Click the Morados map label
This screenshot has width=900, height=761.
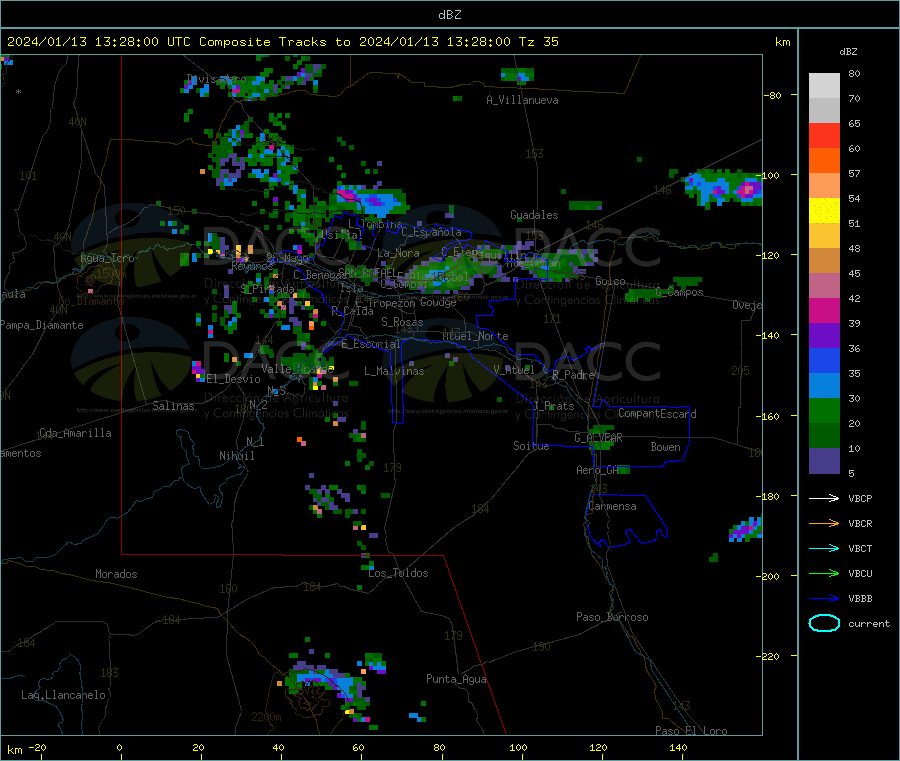click(116, 574)
